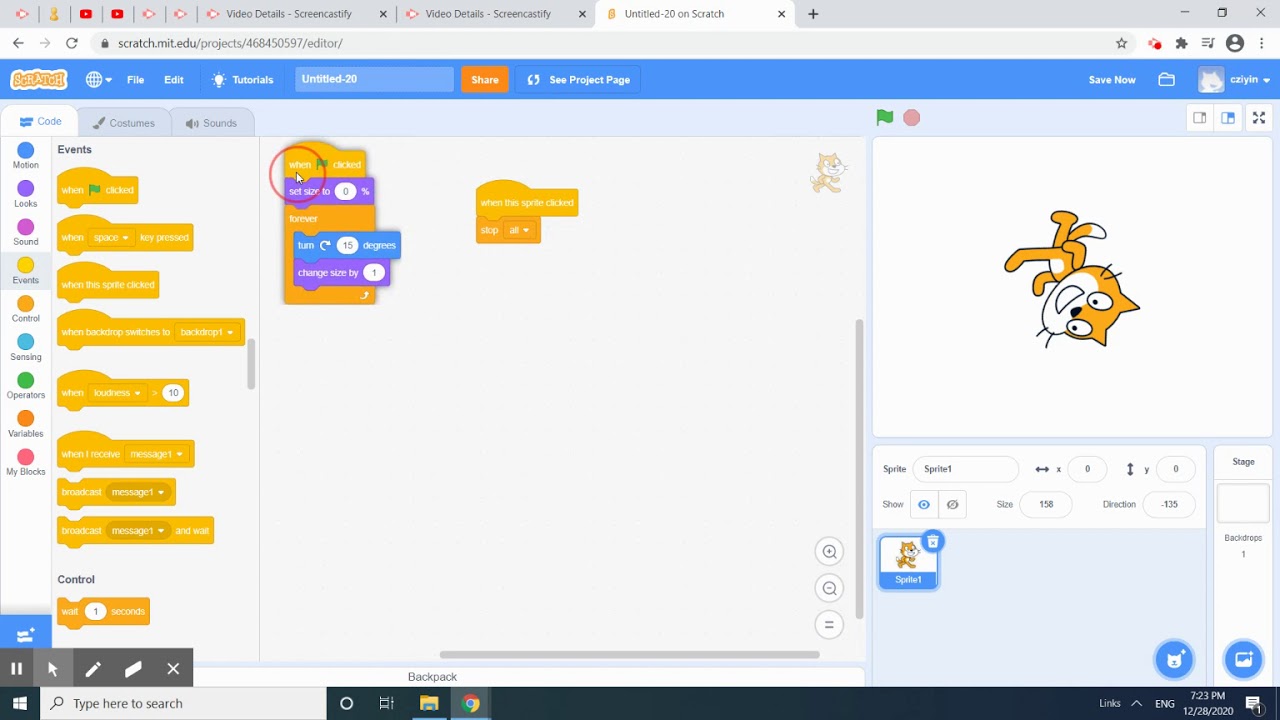
Task: Click See Project Page button
Action: coord(579,79)
